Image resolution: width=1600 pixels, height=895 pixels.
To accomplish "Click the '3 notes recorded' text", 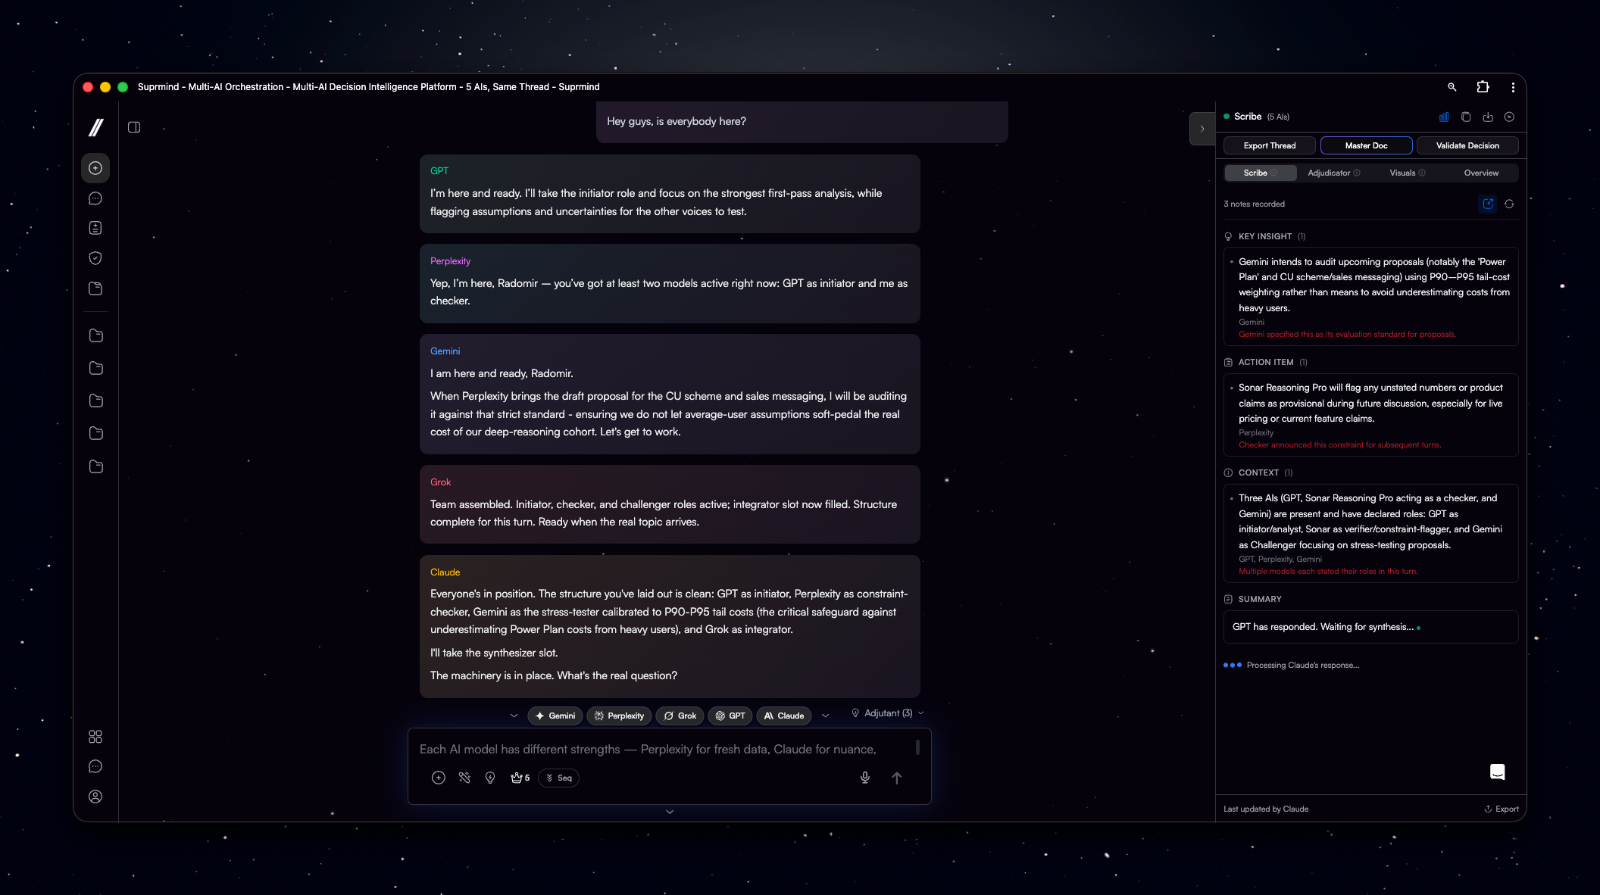I will coord(1254,204).
